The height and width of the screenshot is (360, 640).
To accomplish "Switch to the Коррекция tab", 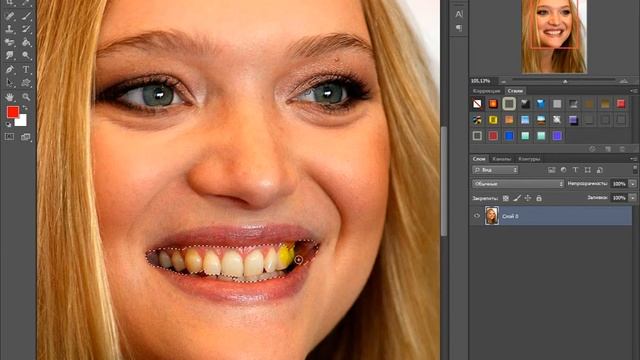I will (486, 91).
